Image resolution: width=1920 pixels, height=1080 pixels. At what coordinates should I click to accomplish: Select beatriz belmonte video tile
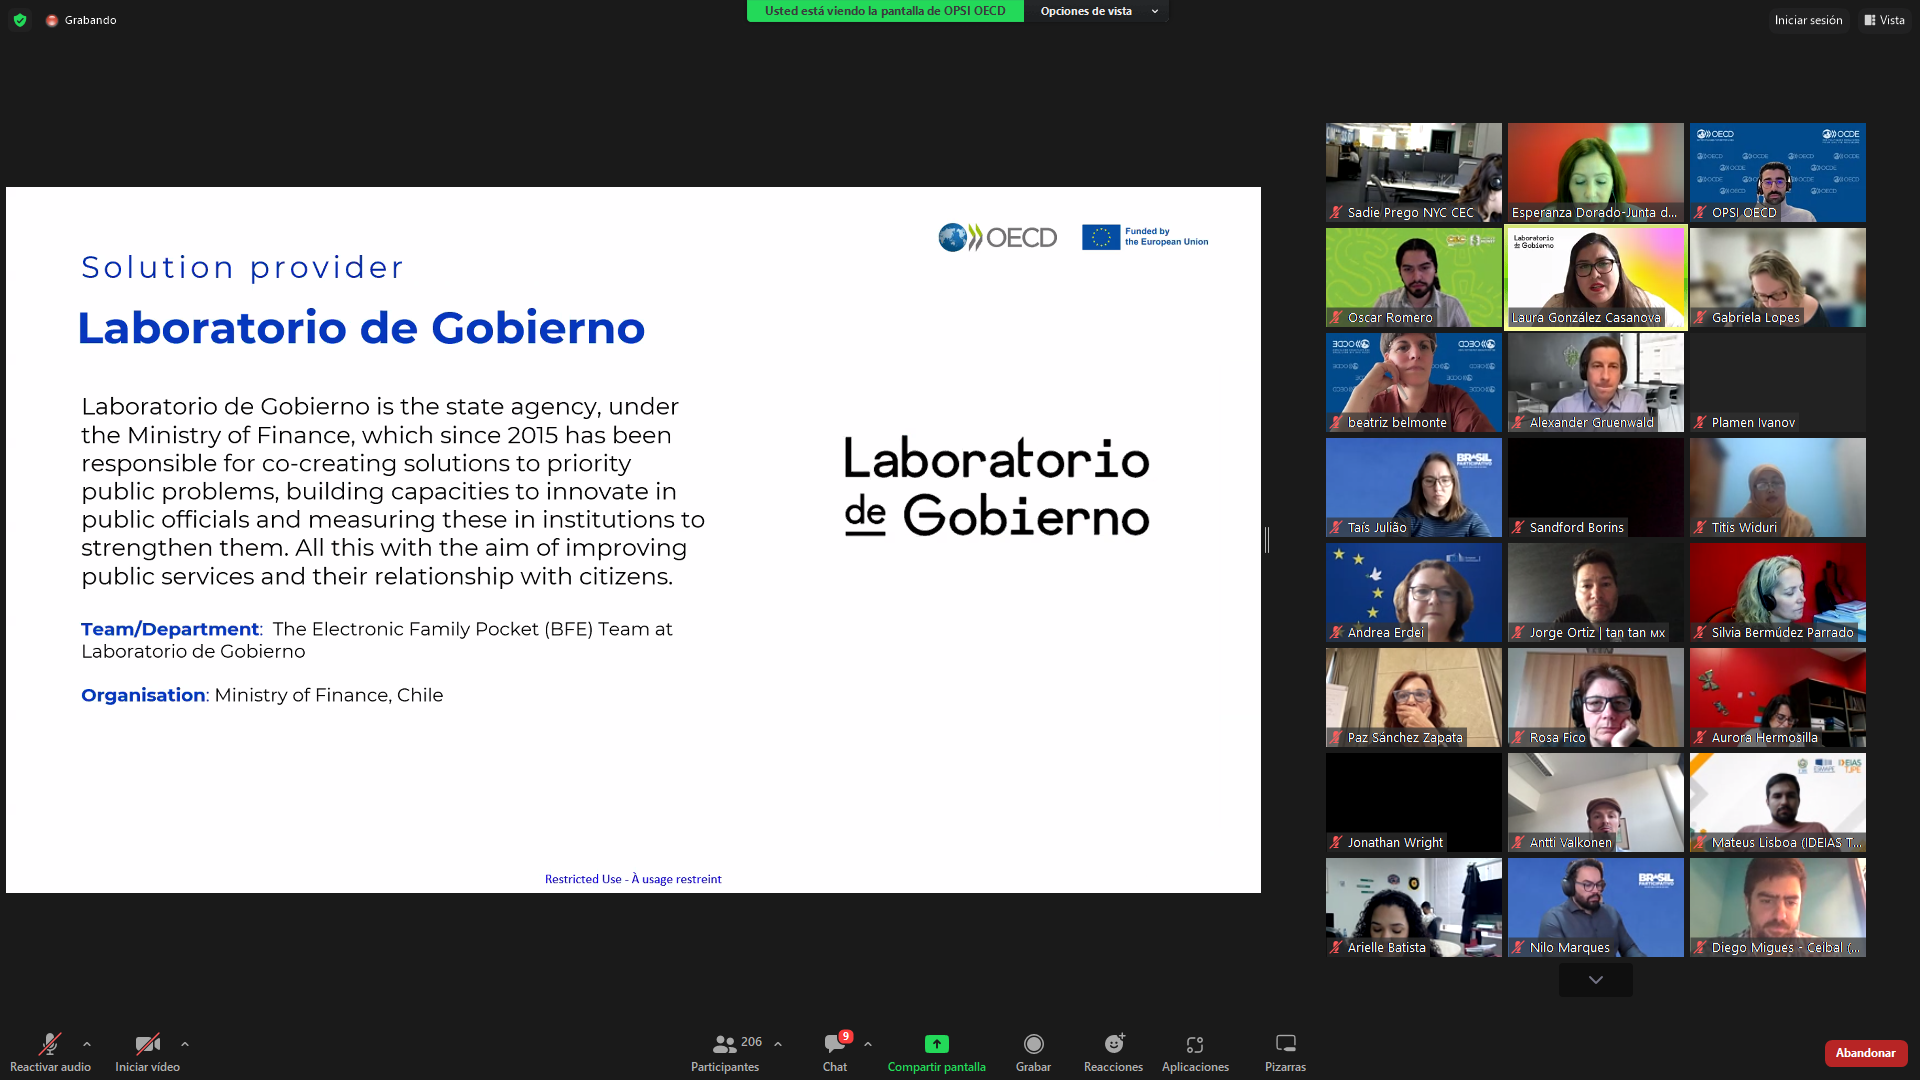(x=1414, y=382)
